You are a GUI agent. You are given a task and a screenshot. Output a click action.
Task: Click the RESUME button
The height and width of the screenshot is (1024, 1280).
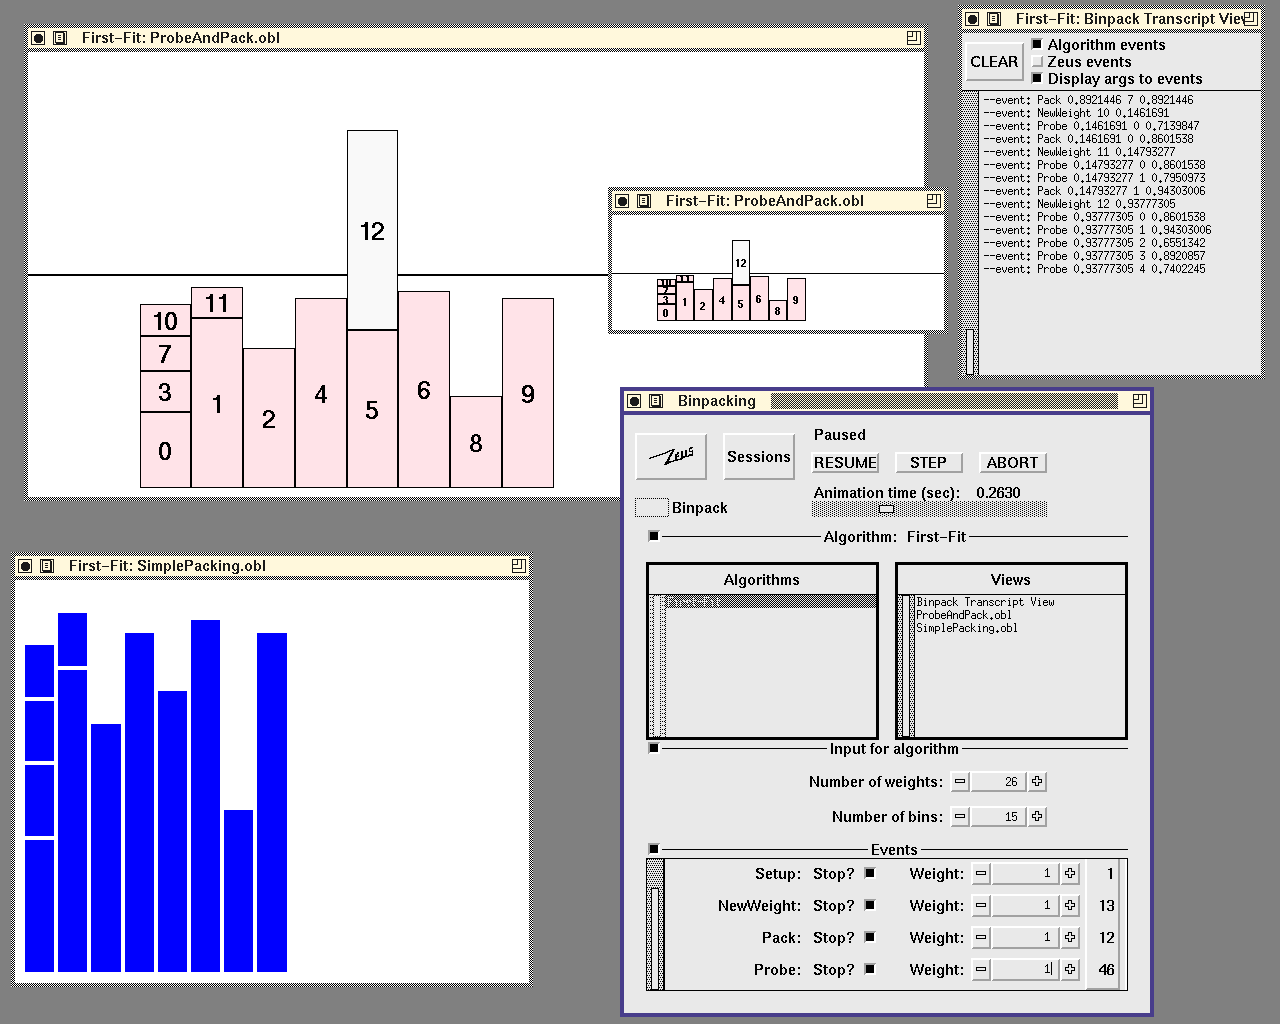coord(845,463)
